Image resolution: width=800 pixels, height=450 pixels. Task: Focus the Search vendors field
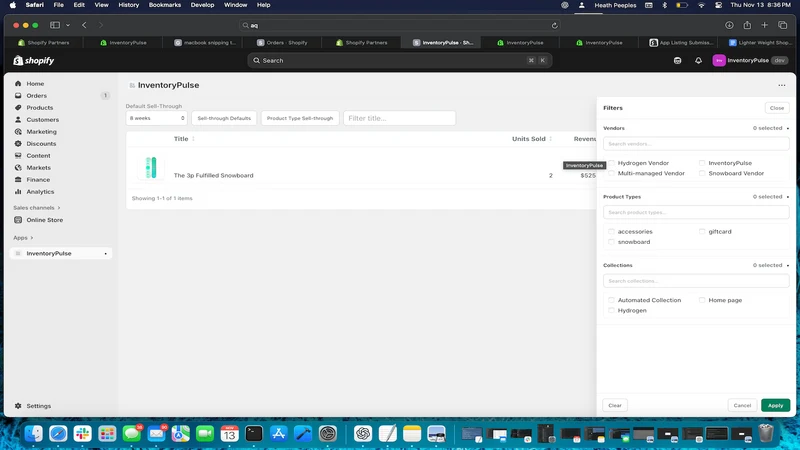point(696,144)
